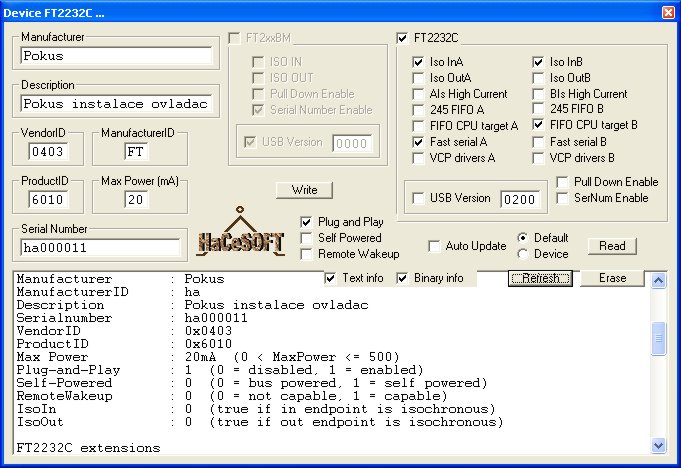Disable Plug and Play checkbox
Screen dimensions: 681x468
[x=307, y=222]
